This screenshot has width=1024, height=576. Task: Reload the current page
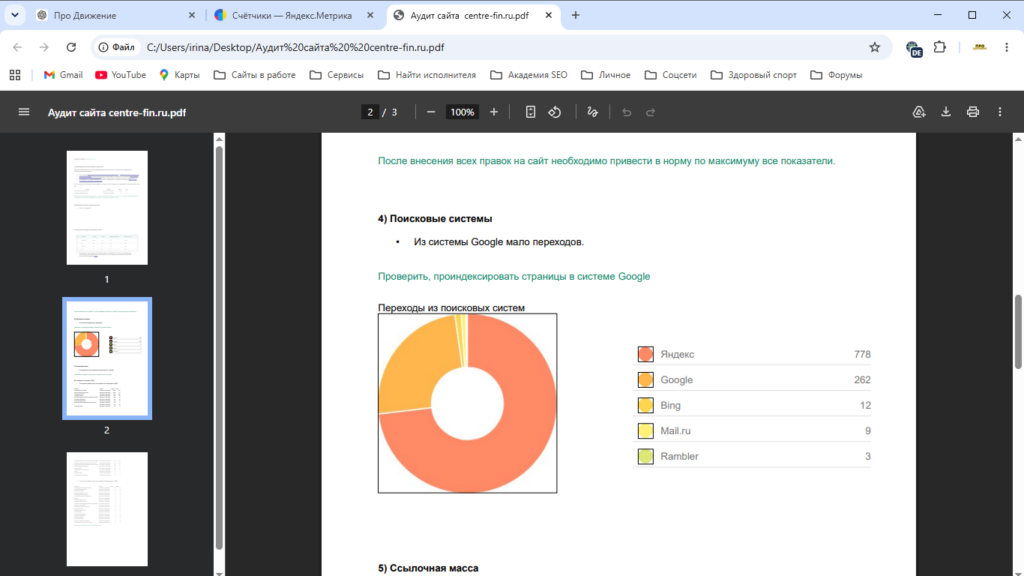[71, 47]
